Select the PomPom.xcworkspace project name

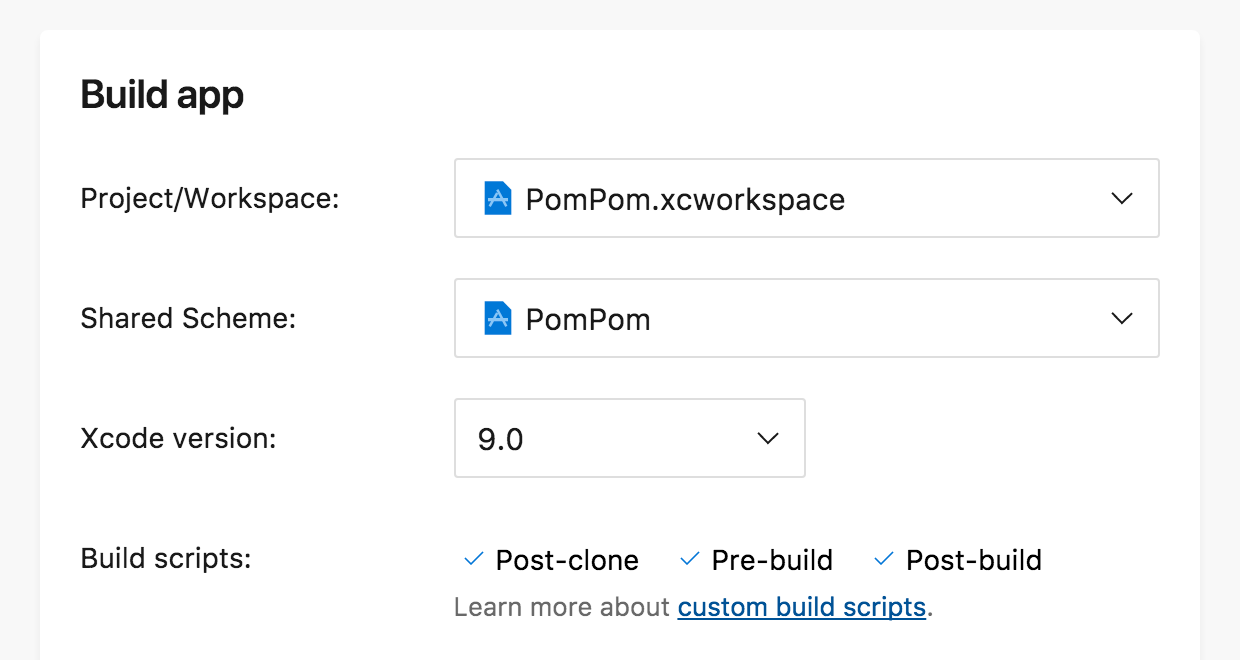coord(685,199)
